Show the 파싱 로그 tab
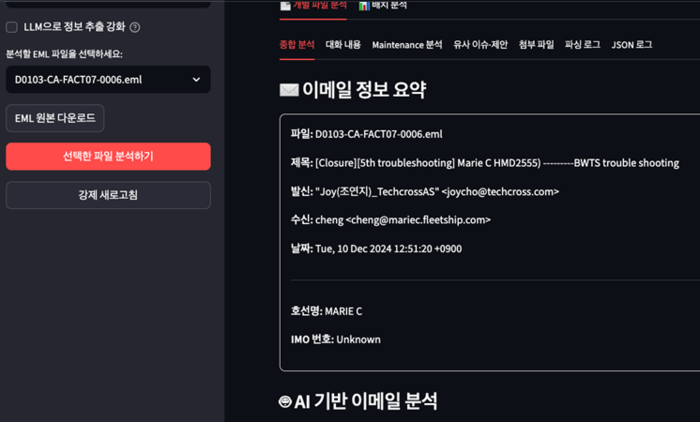Viewport: 700px width, 422px height. 582,45
